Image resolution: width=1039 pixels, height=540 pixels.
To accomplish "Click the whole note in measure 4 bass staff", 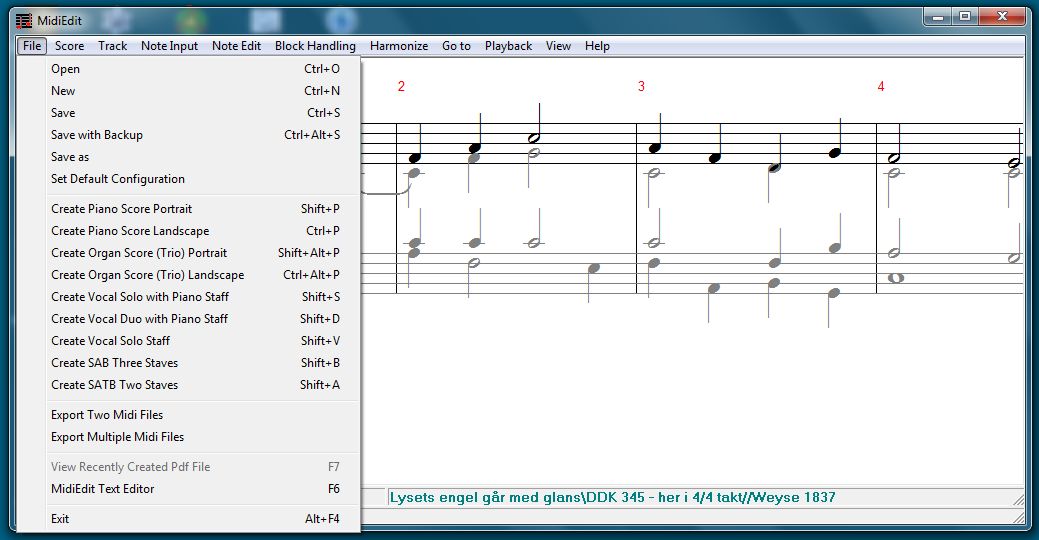I will (895, 278).
